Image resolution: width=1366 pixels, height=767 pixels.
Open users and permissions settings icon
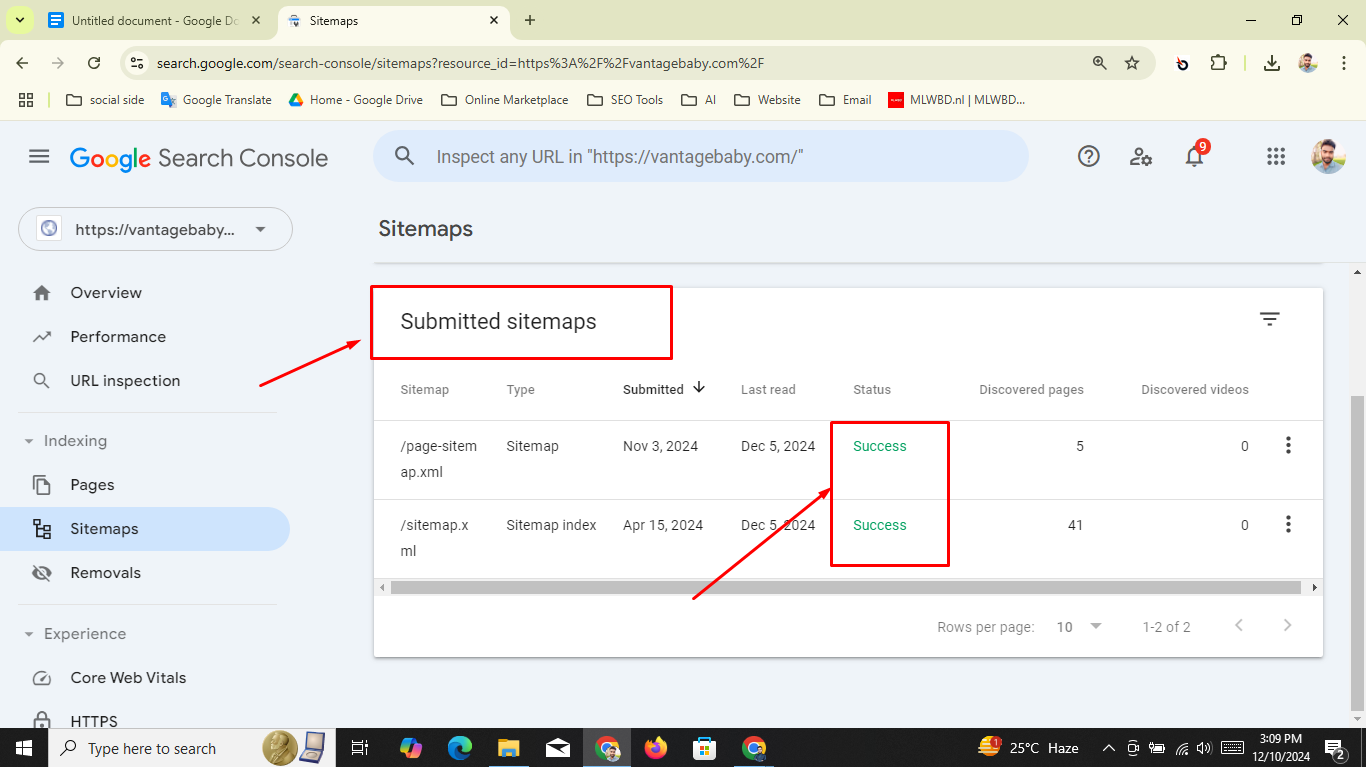[x=1141, y=156]
